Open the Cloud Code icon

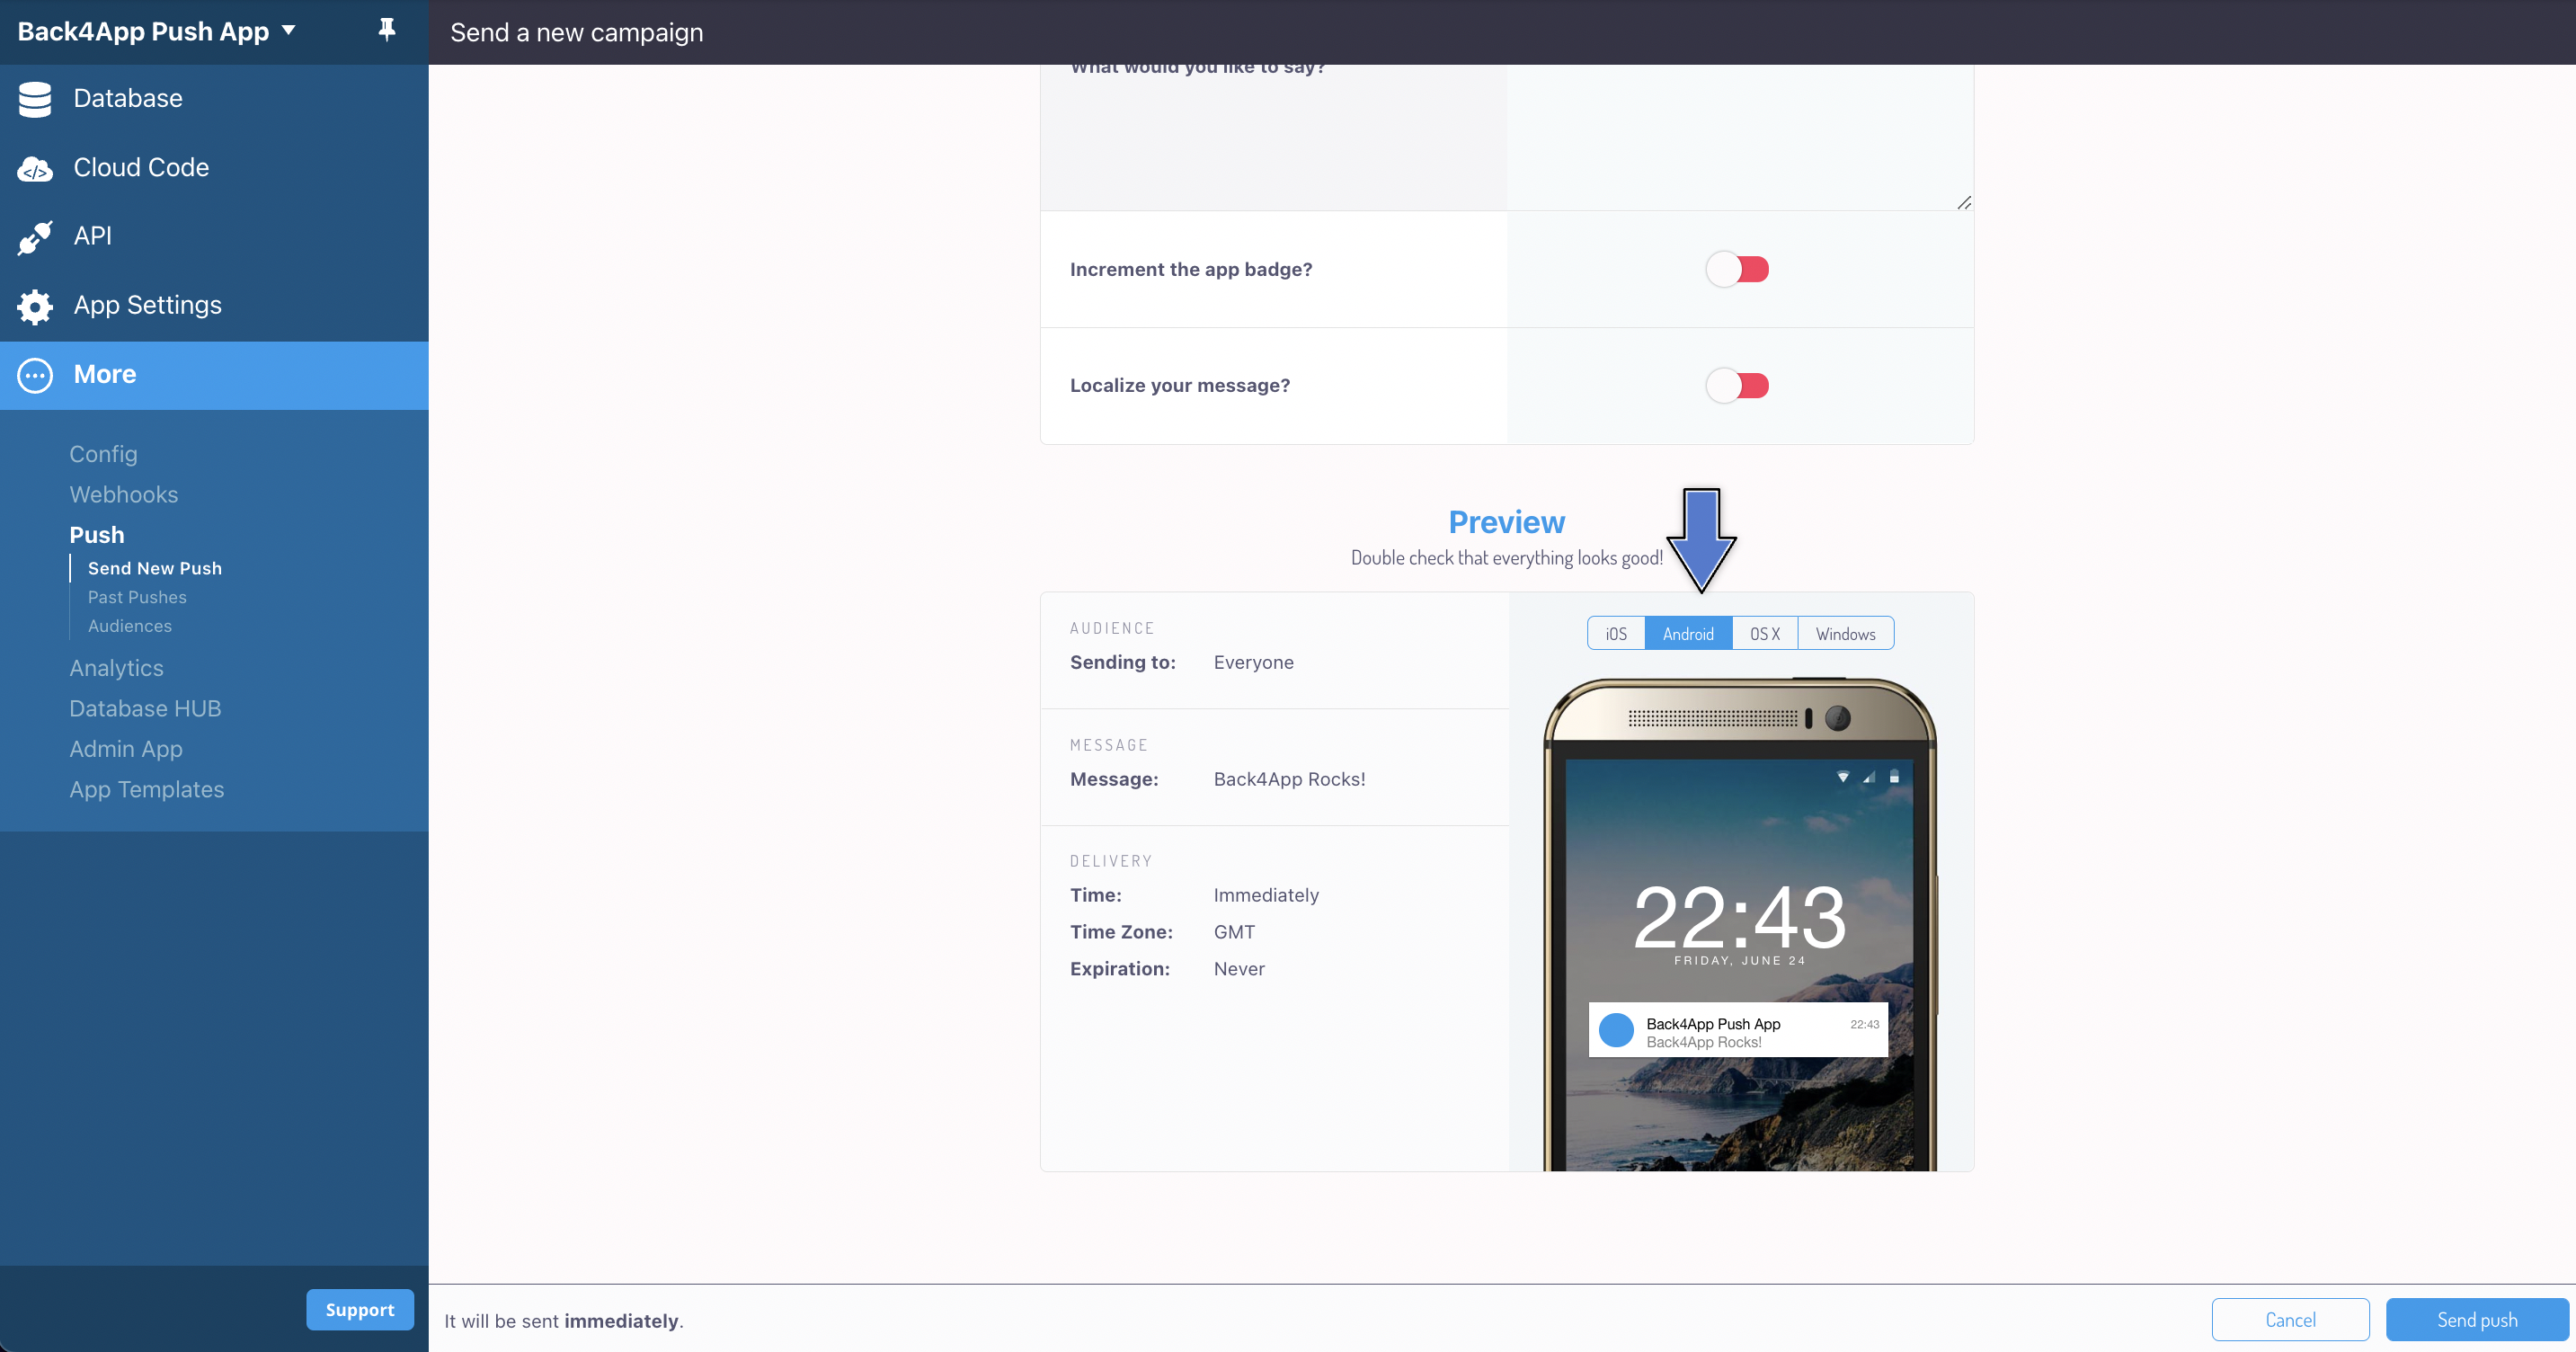[x=35, y=169]
